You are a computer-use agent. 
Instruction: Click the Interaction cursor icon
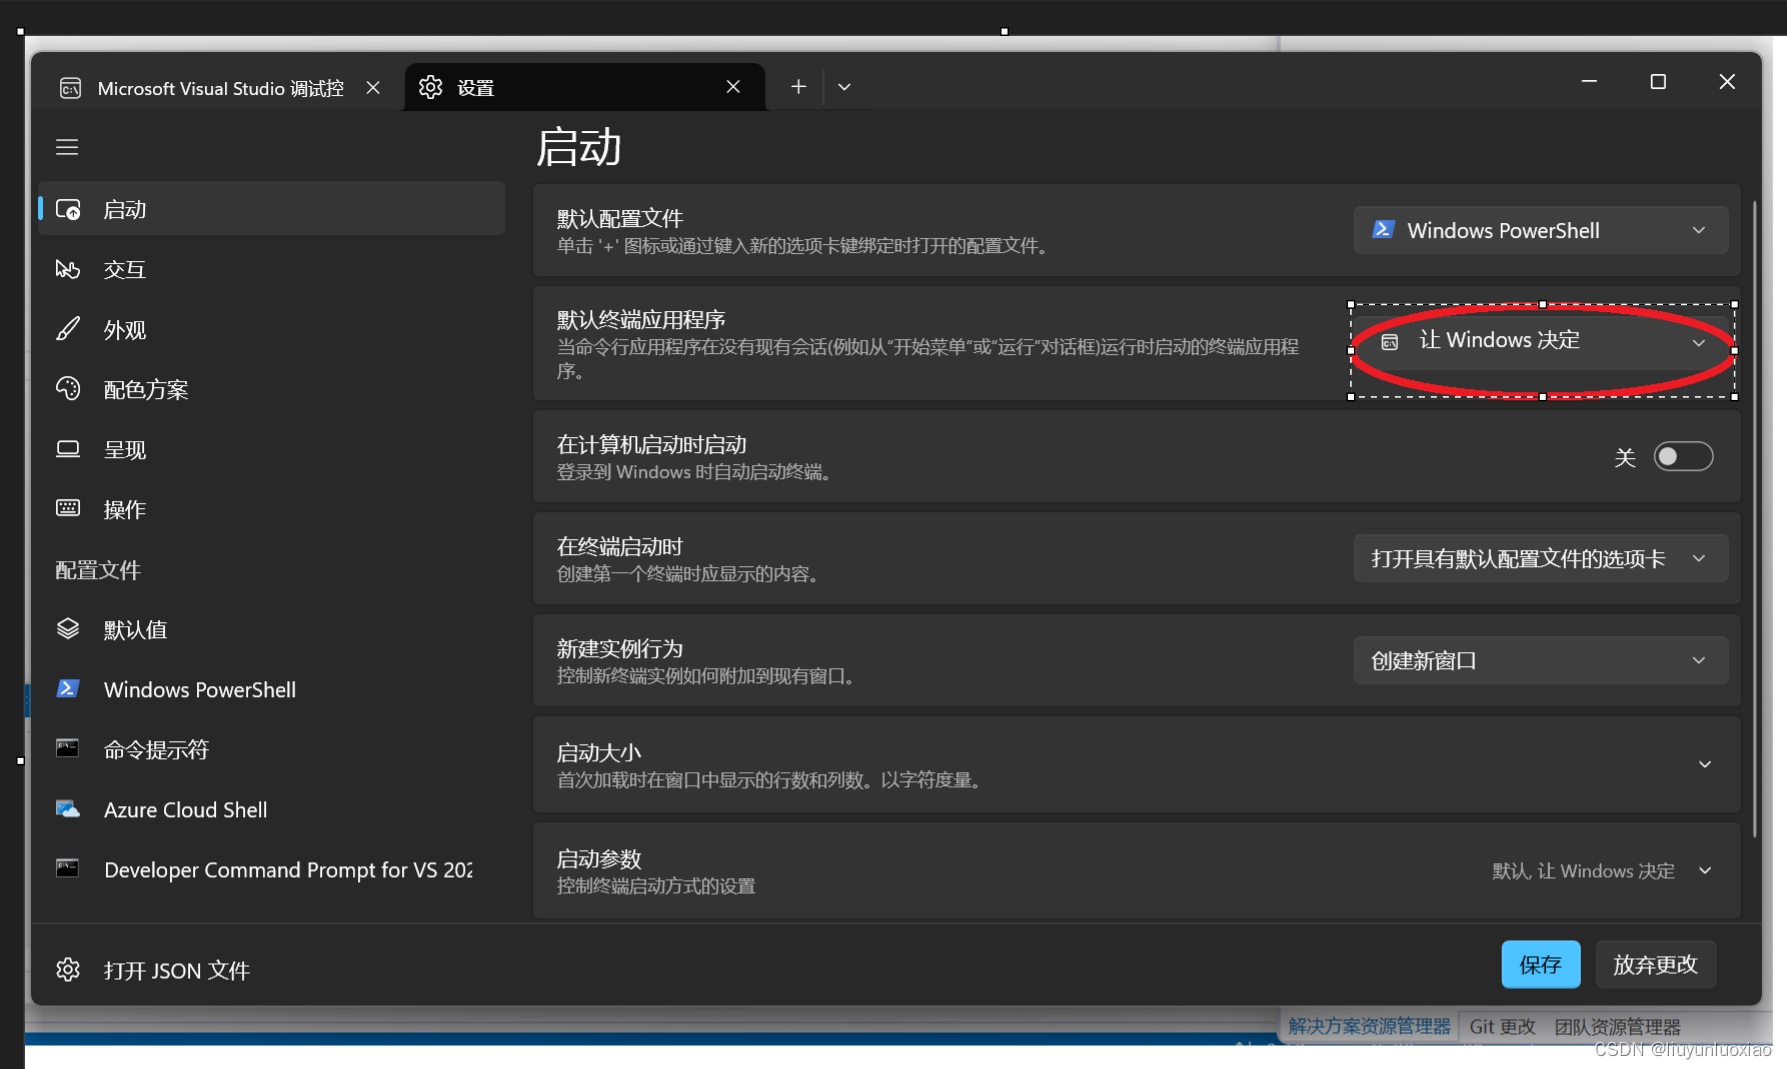tap(68, 269)
